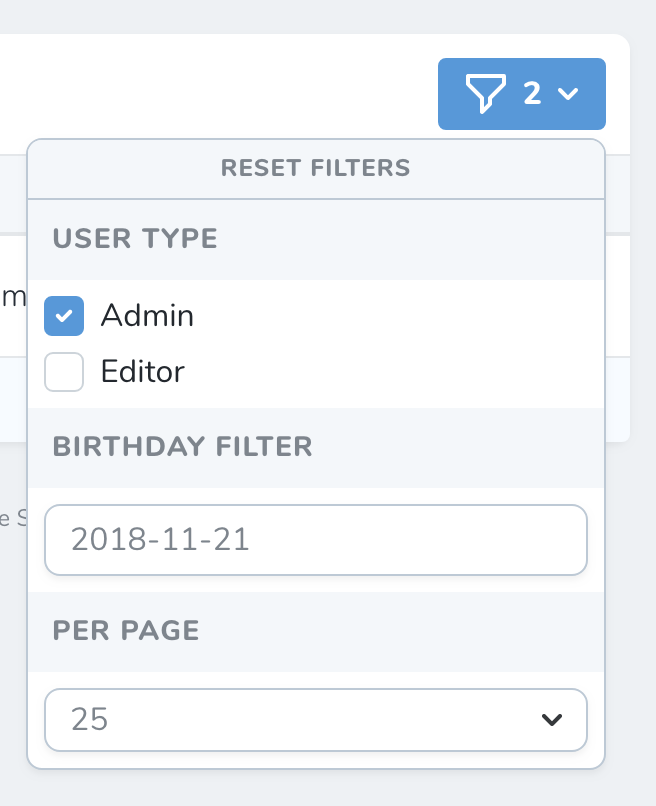This screenshot has height=806, width=656.
Task: Click the date field showing 2018-11-21
Action: pyautogui.click(x=316, y=539)
